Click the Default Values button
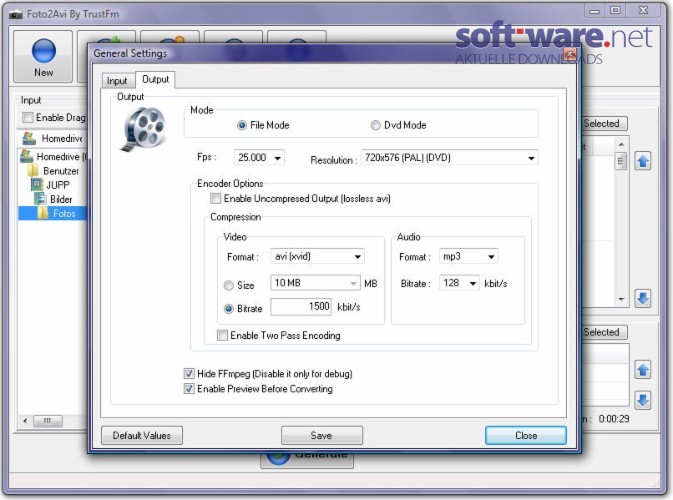This screenshot has width=673, height=500. (142, 435)
